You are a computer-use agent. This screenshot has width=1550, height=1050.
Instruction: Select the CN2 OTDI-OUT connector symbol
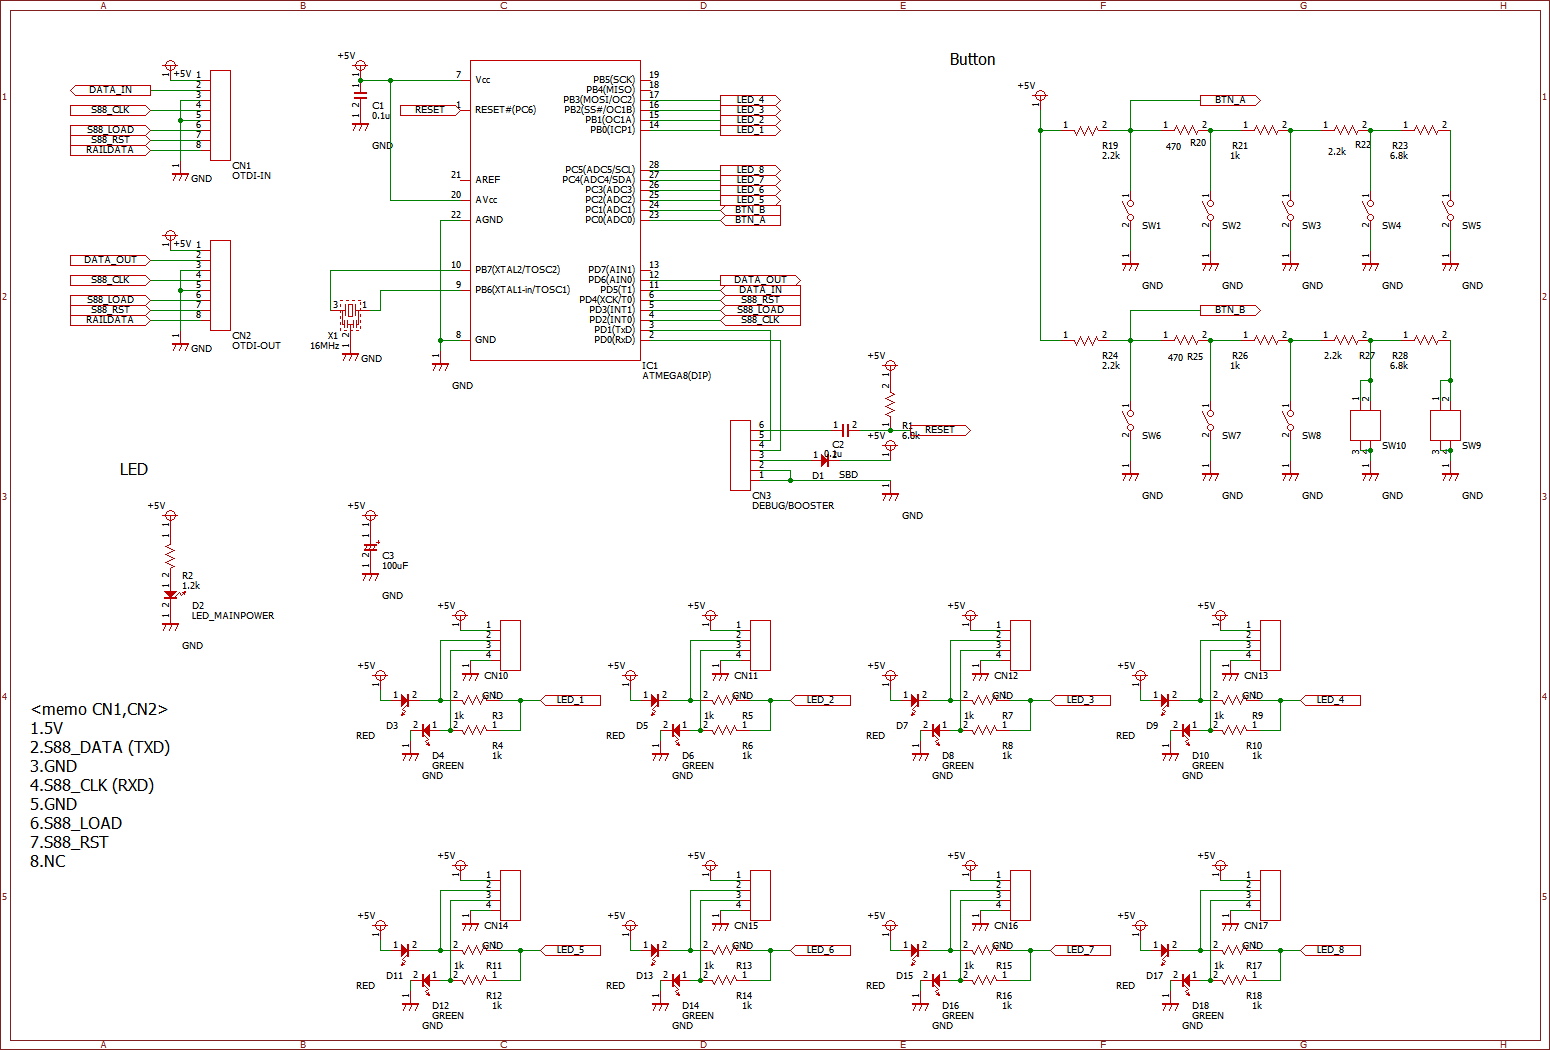tap(220, 285)
